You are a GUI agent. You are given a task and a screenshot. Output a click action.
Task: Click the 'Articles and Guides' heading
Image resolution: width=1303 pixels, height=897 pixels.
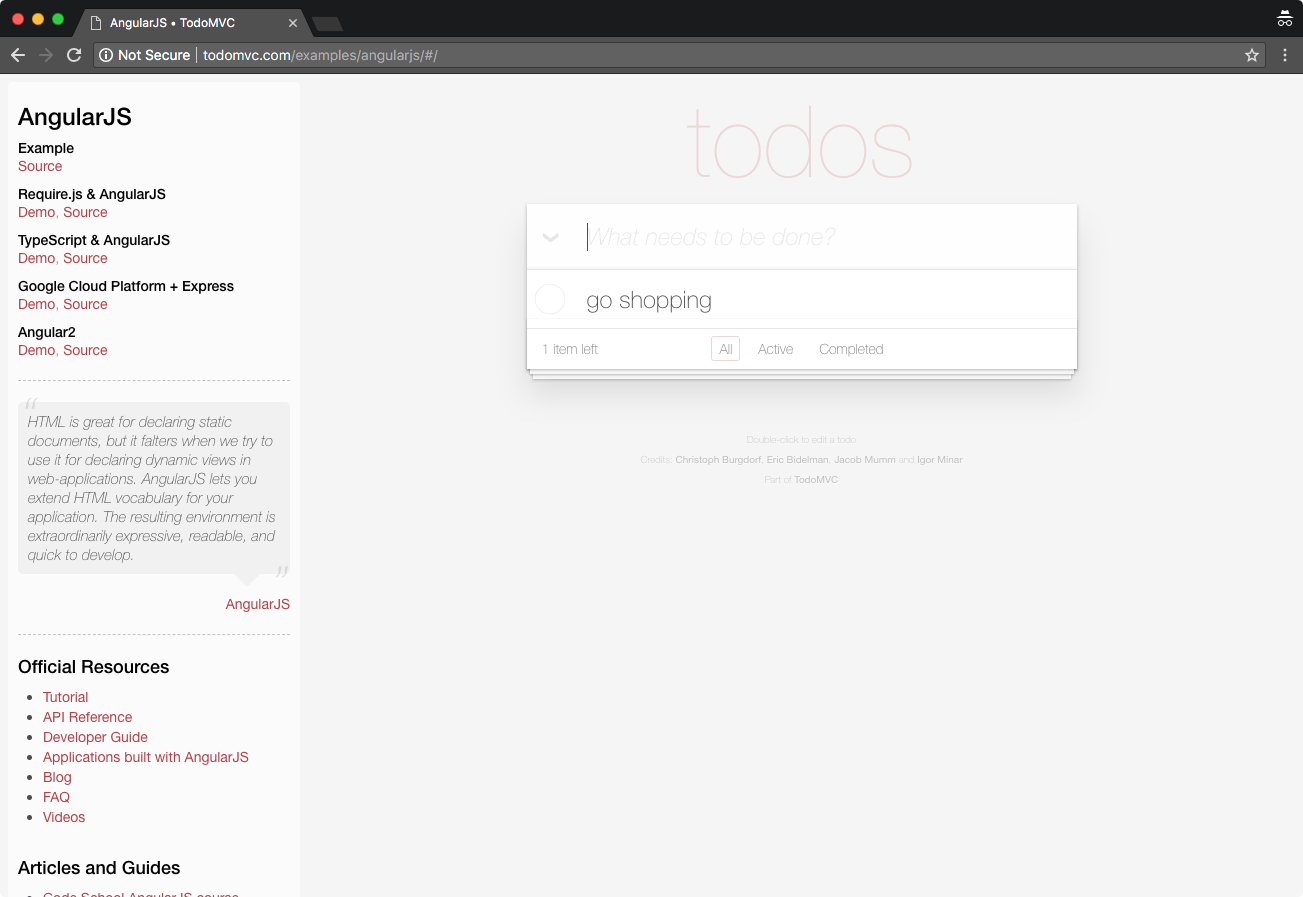tap(99, 868)
